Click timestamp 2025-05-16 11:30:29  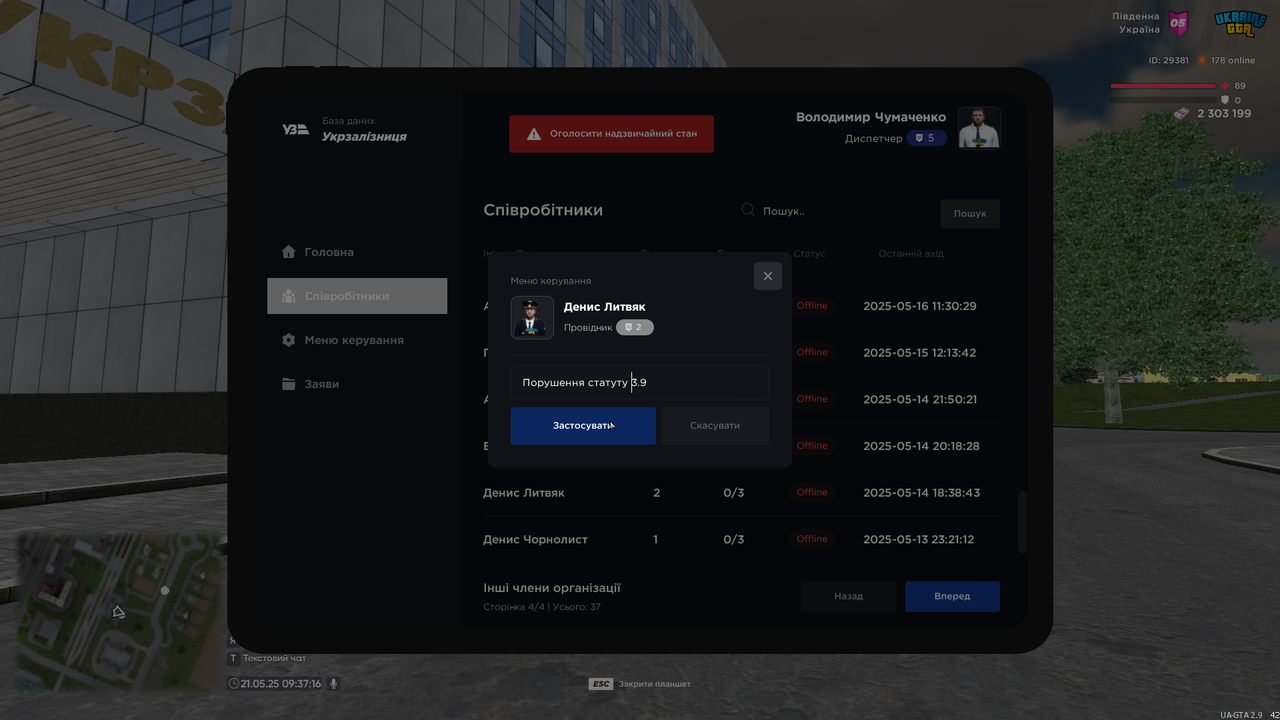[x=920, y=306]
